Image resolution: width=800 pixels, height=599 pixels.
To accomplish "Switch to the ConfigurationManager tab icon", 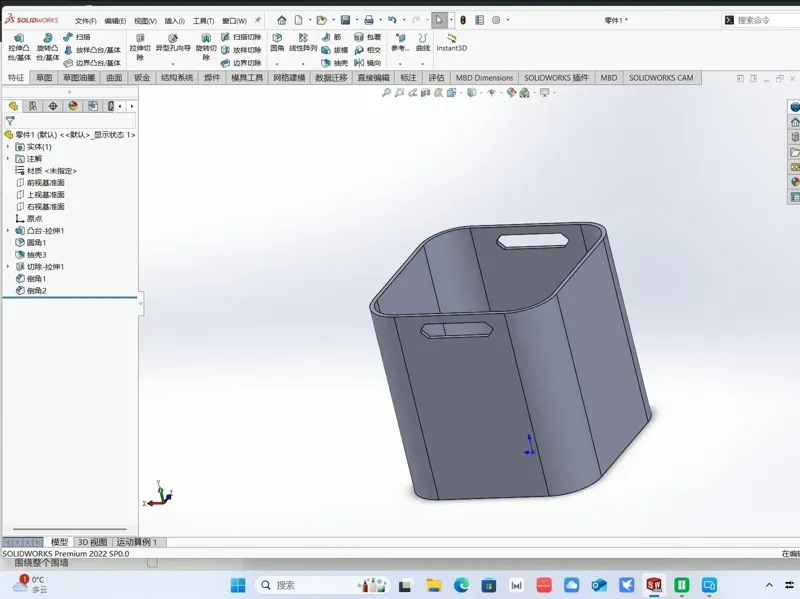I will [x=53, y=106].
